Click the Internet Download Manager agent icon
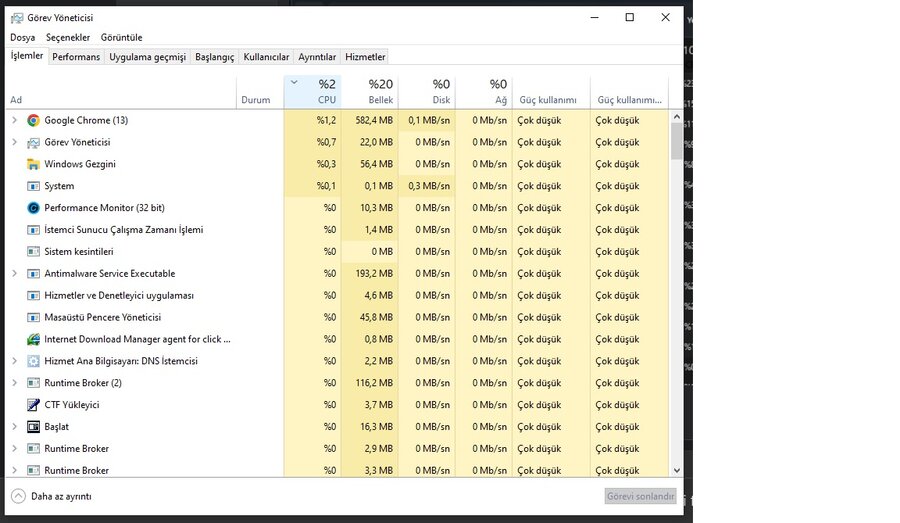This screenshot has width=900, height=523. pos(33,339)
